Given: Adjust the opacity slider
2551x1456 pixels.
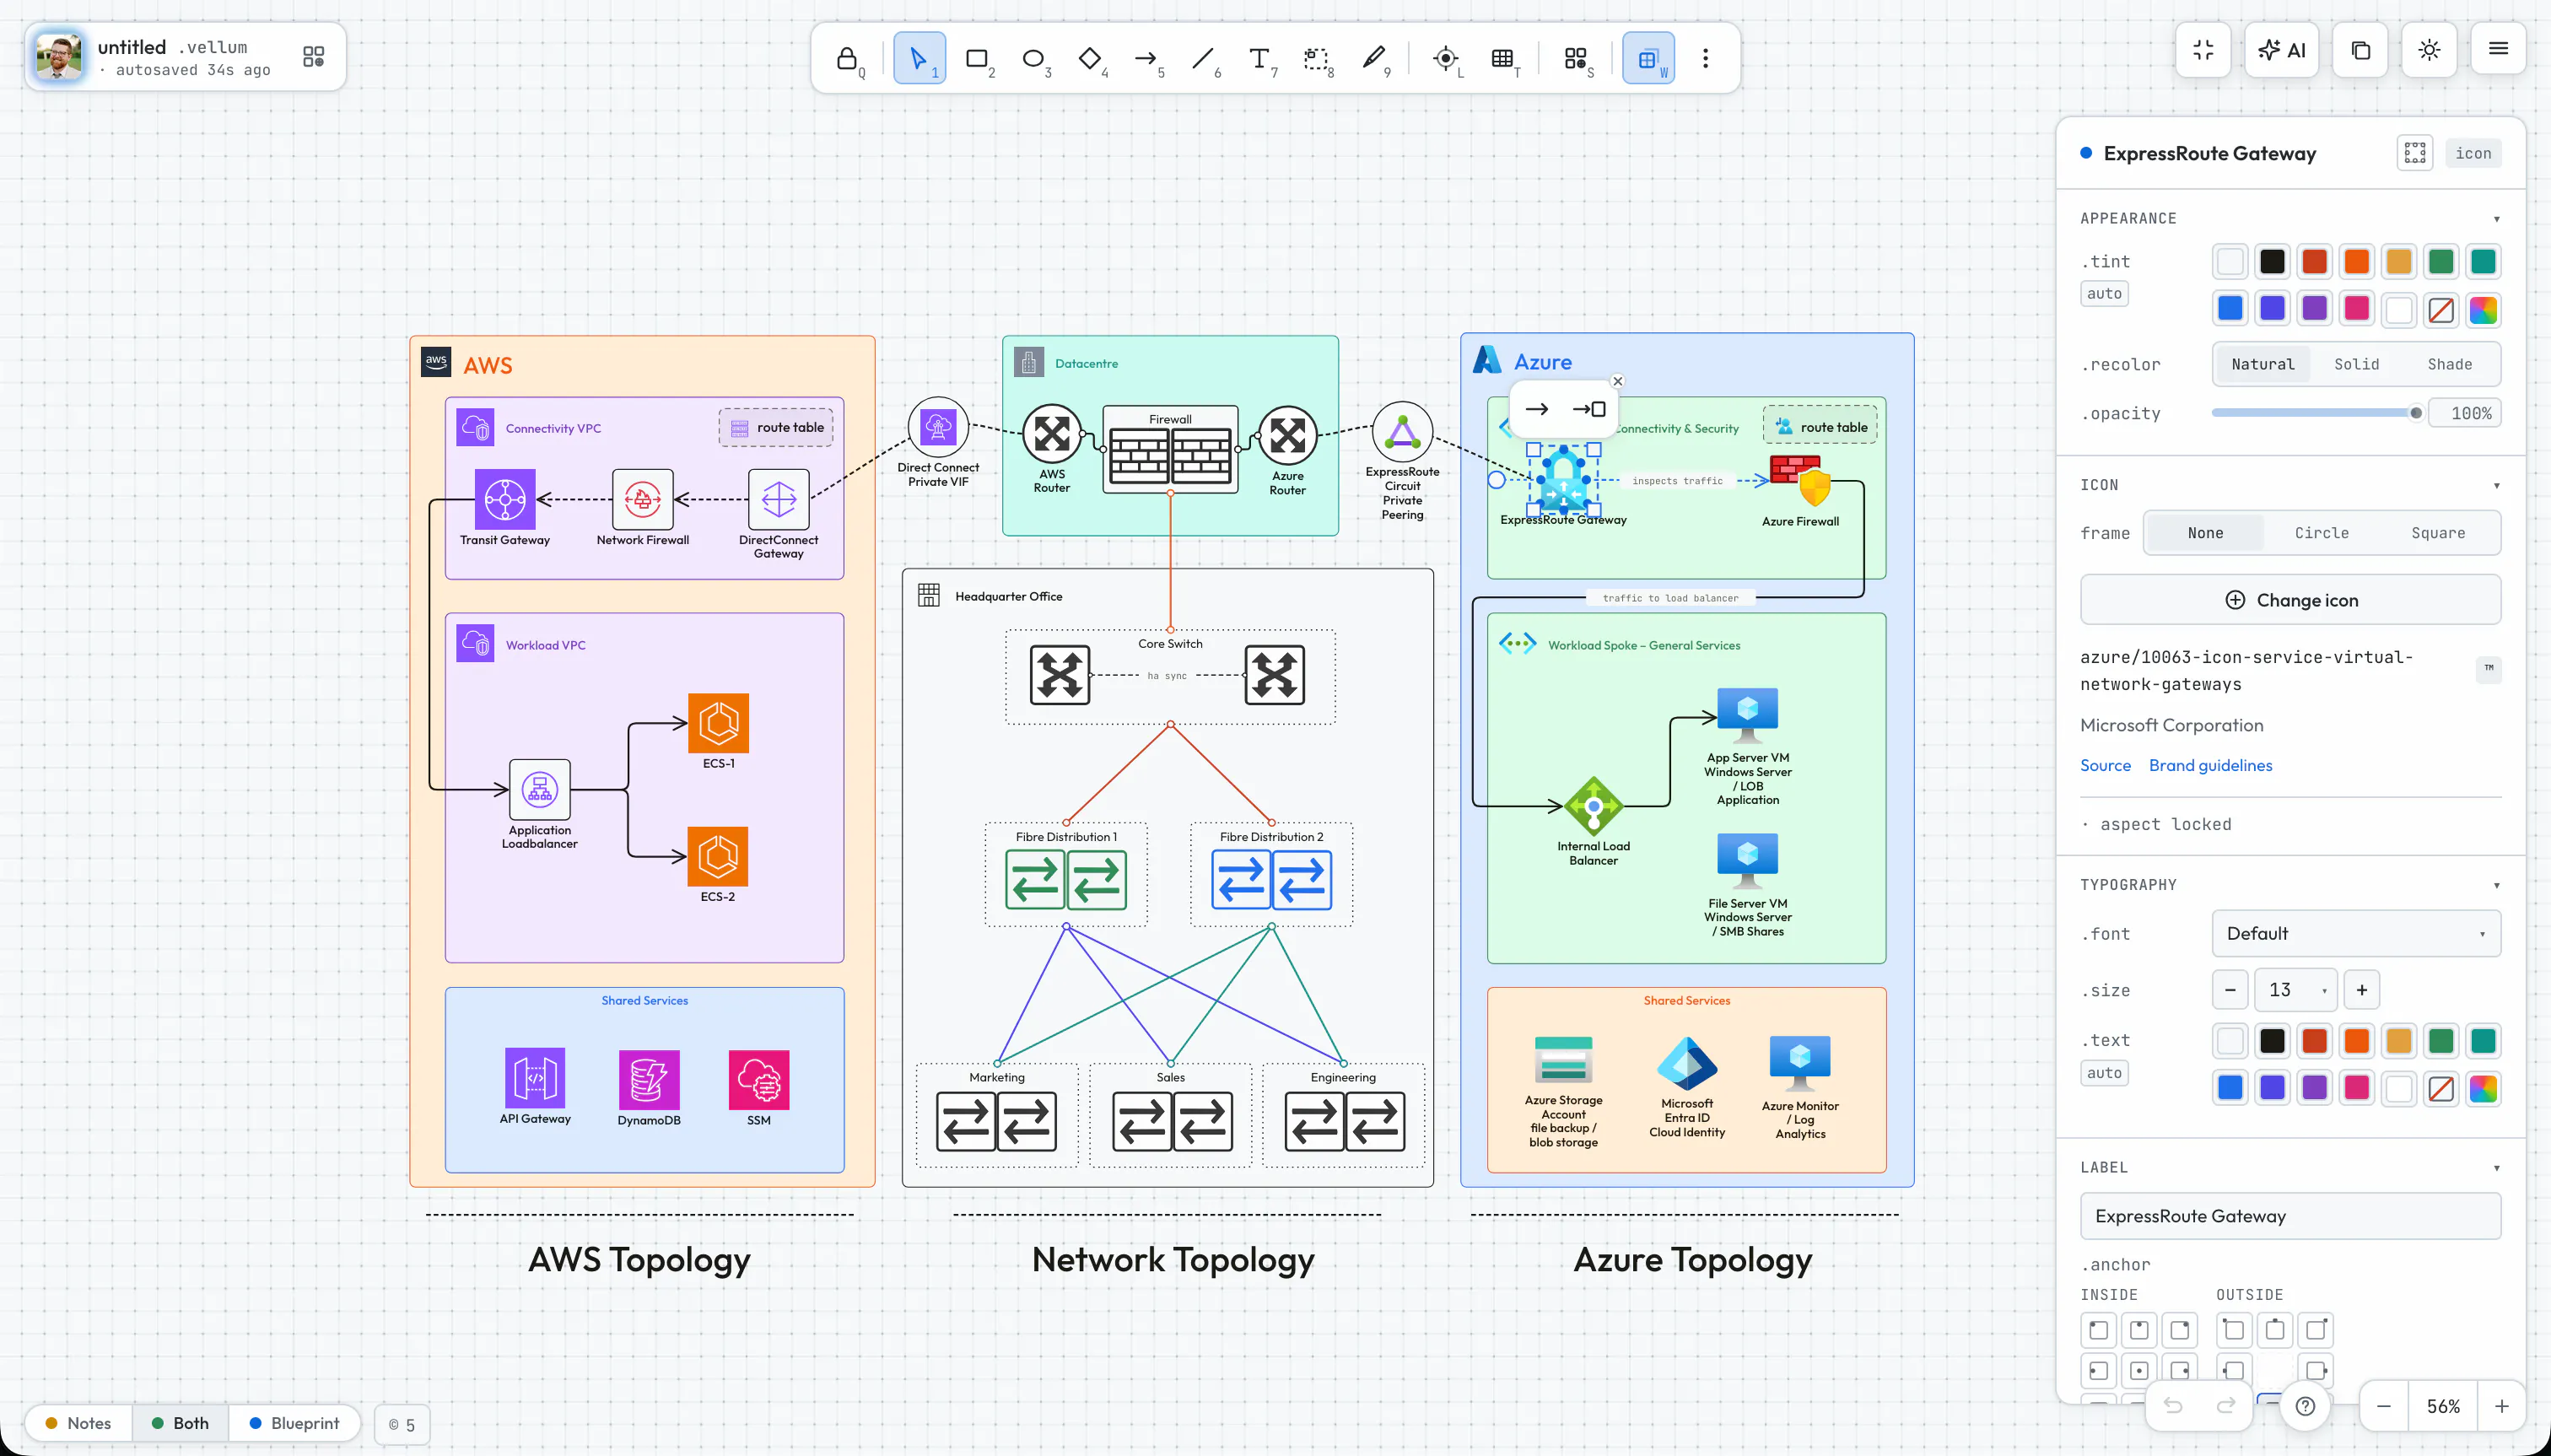Looking at the screenshot, I should coord(2317,413).
